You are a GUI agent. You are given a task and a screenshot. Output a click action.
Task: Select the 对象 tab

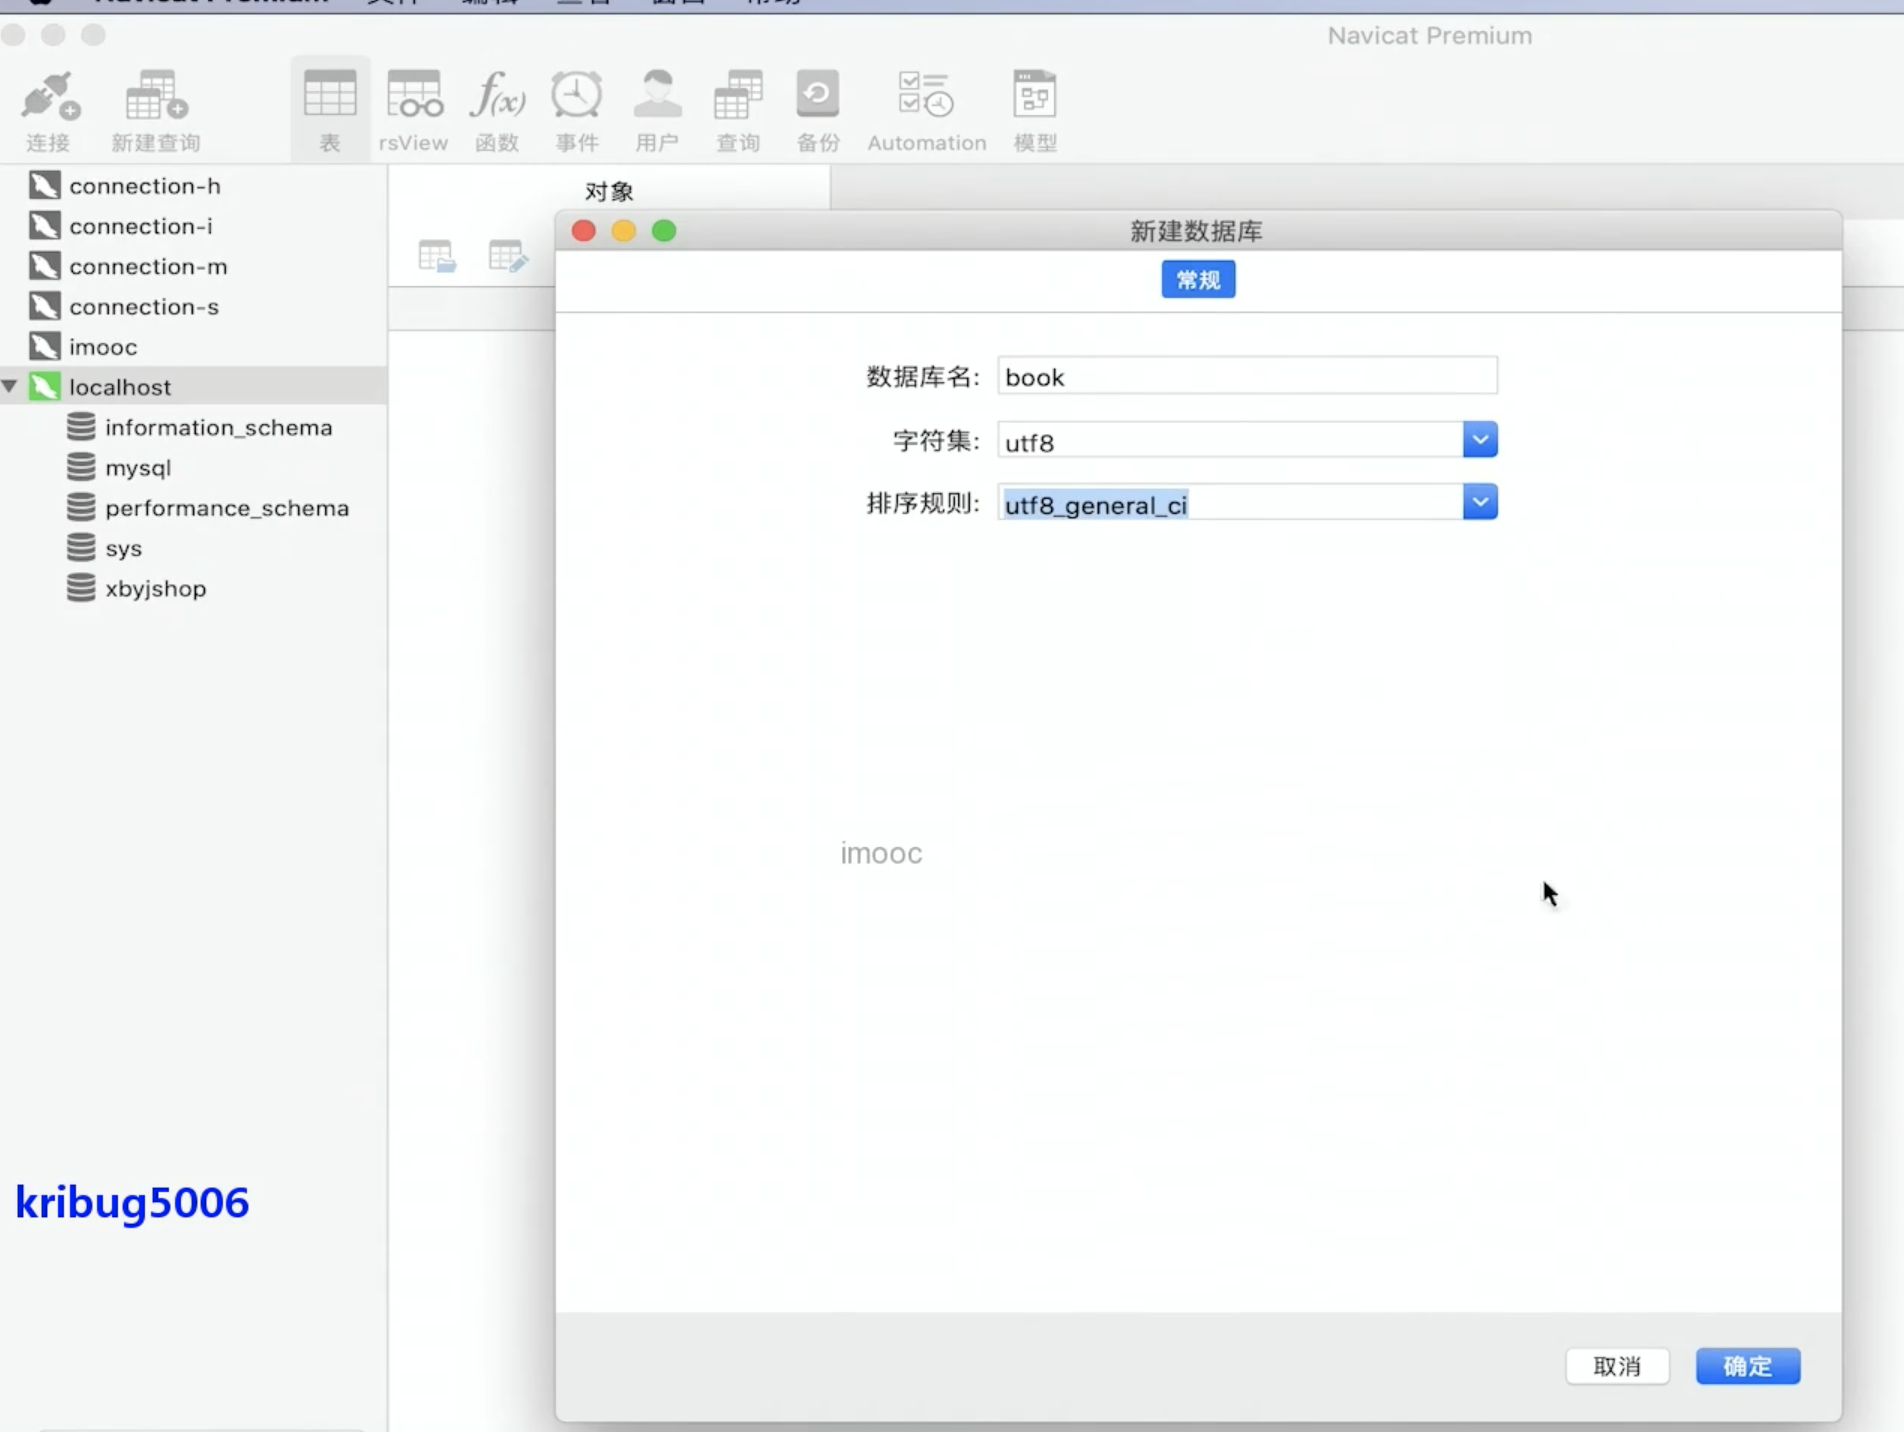coord(609,191)
